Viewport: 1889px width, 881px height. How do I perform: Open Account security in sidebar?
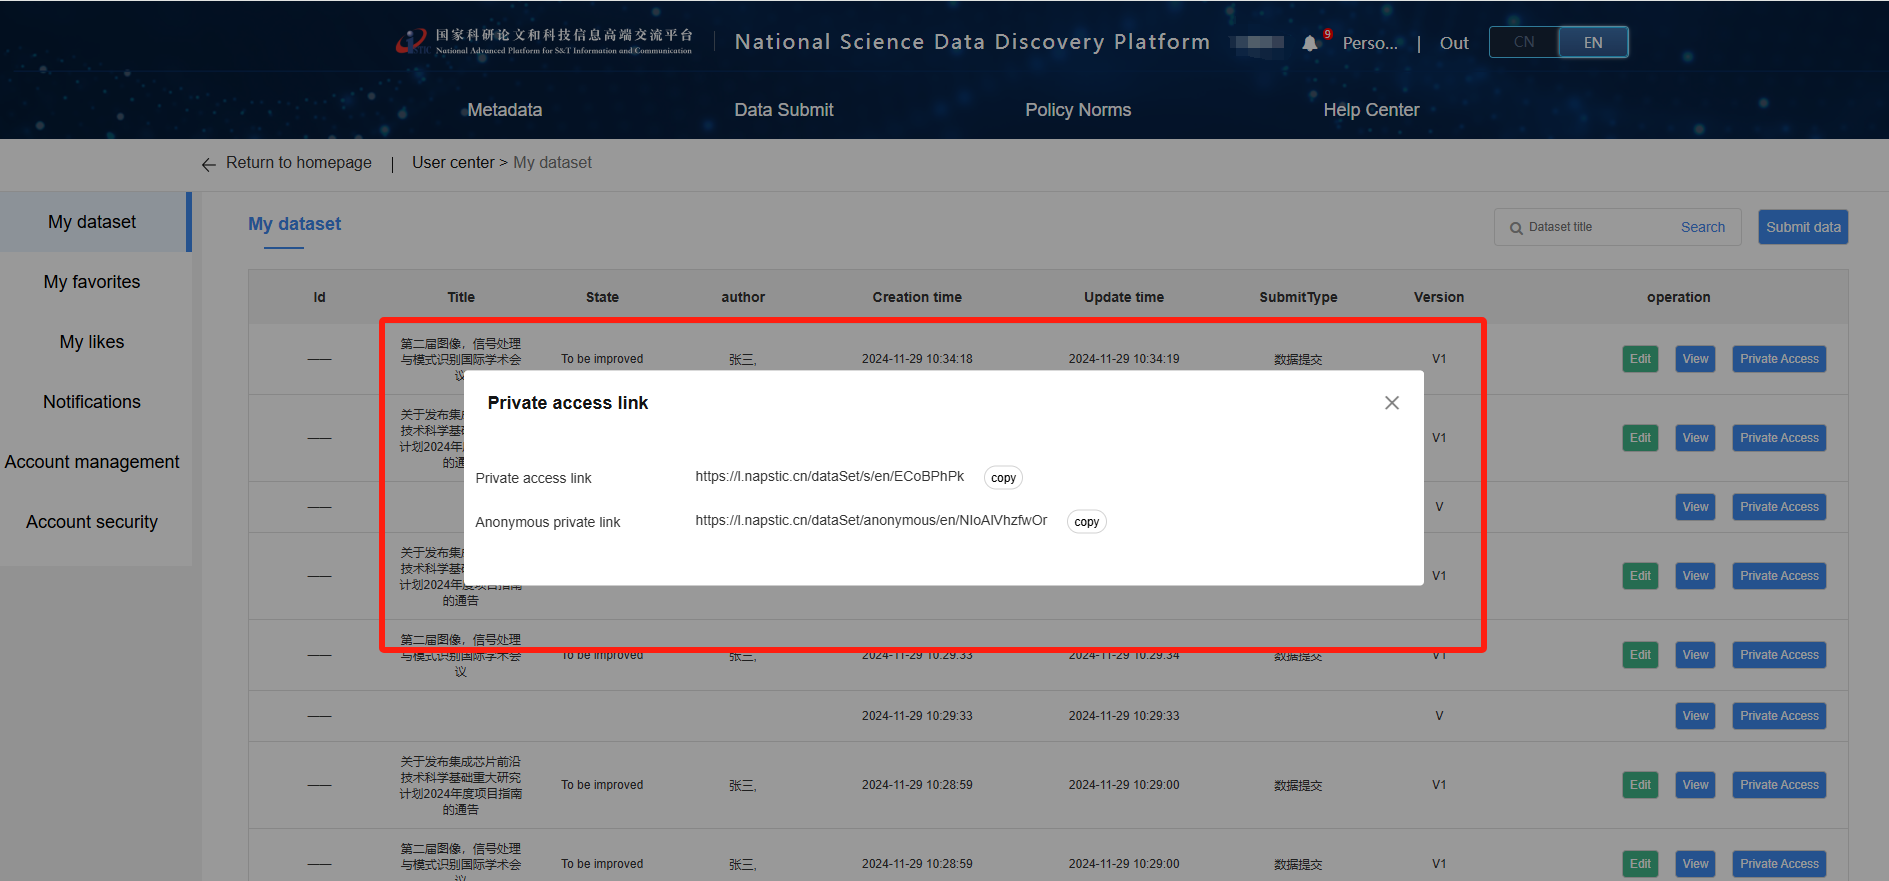pos(92,522)
